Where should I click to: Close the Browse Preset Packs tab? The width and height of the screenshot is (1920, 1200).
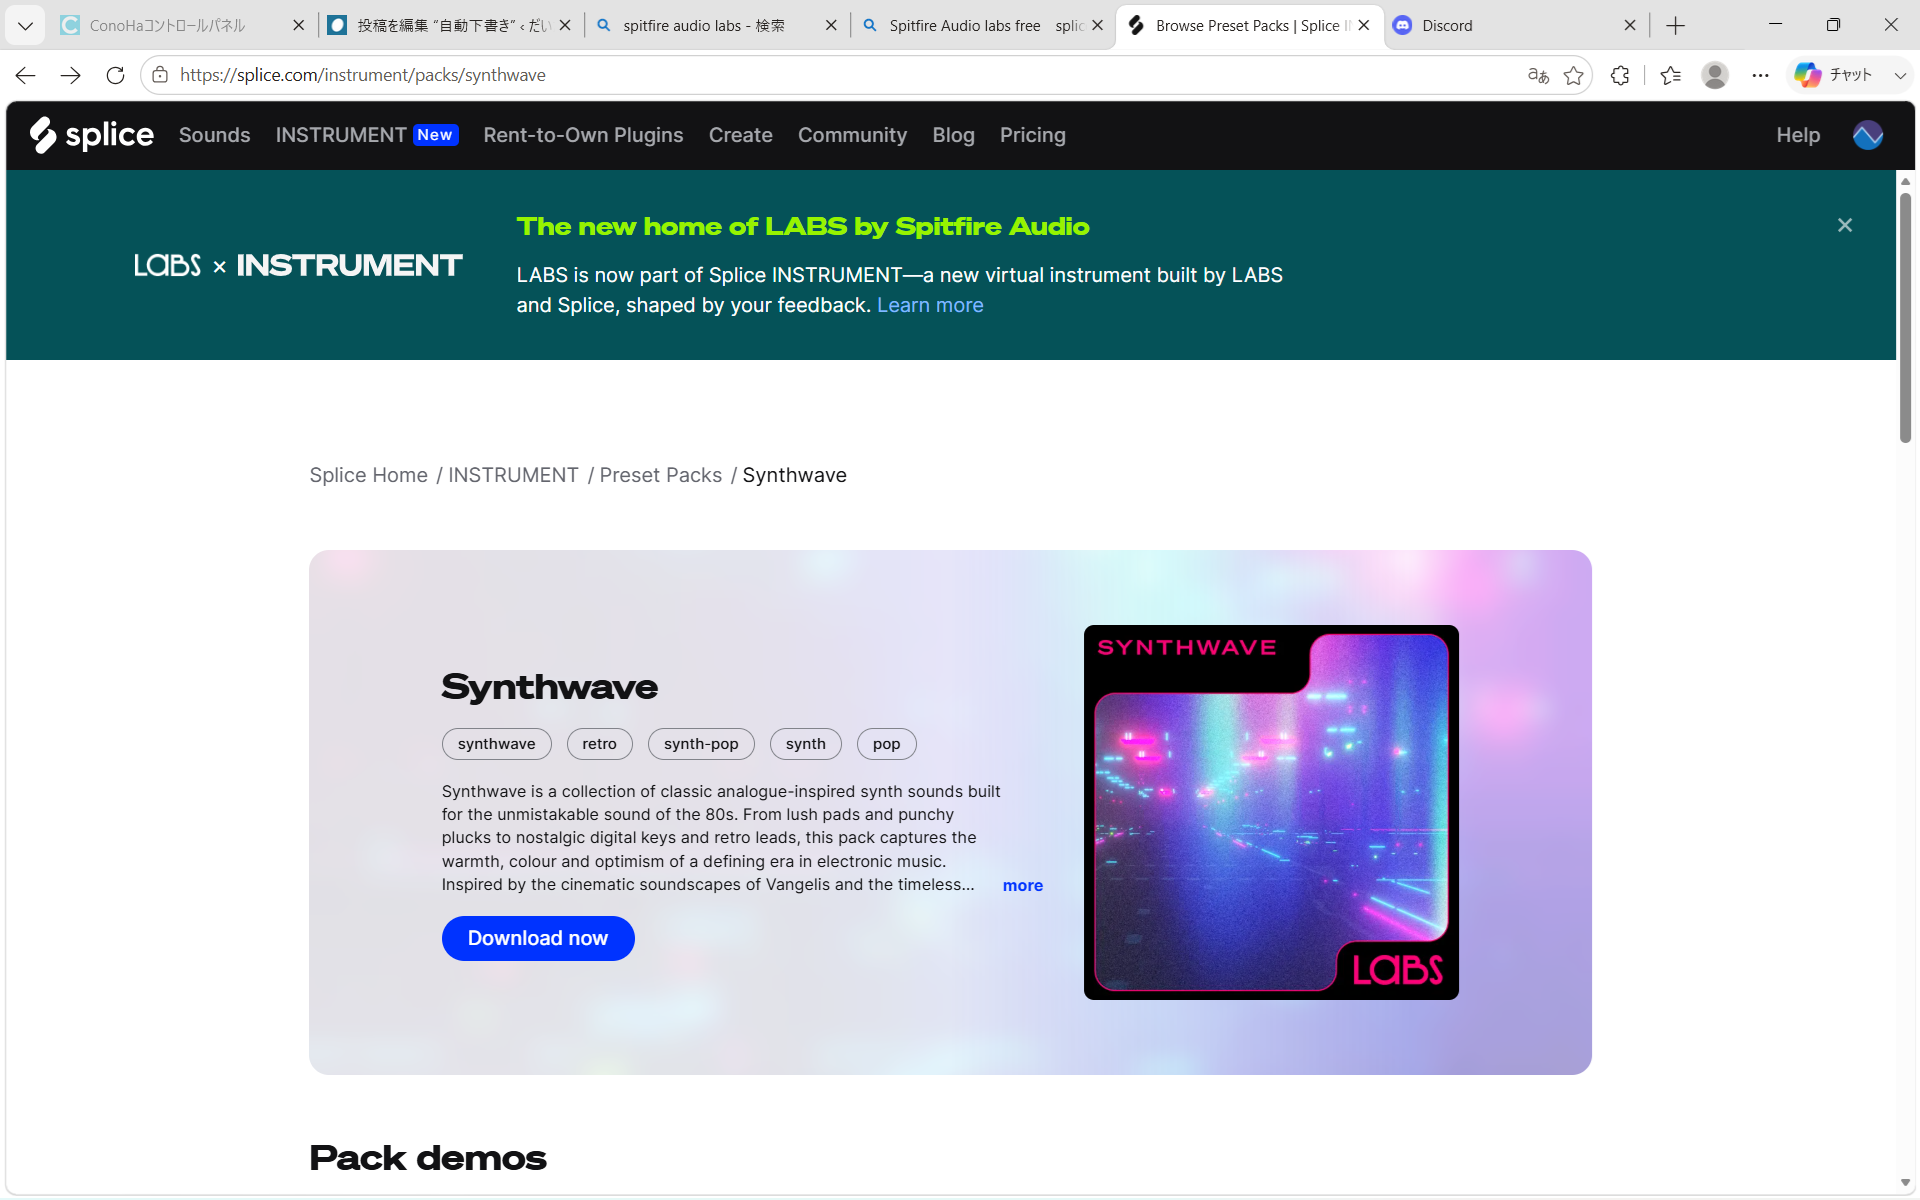[x=1364, y=25]
